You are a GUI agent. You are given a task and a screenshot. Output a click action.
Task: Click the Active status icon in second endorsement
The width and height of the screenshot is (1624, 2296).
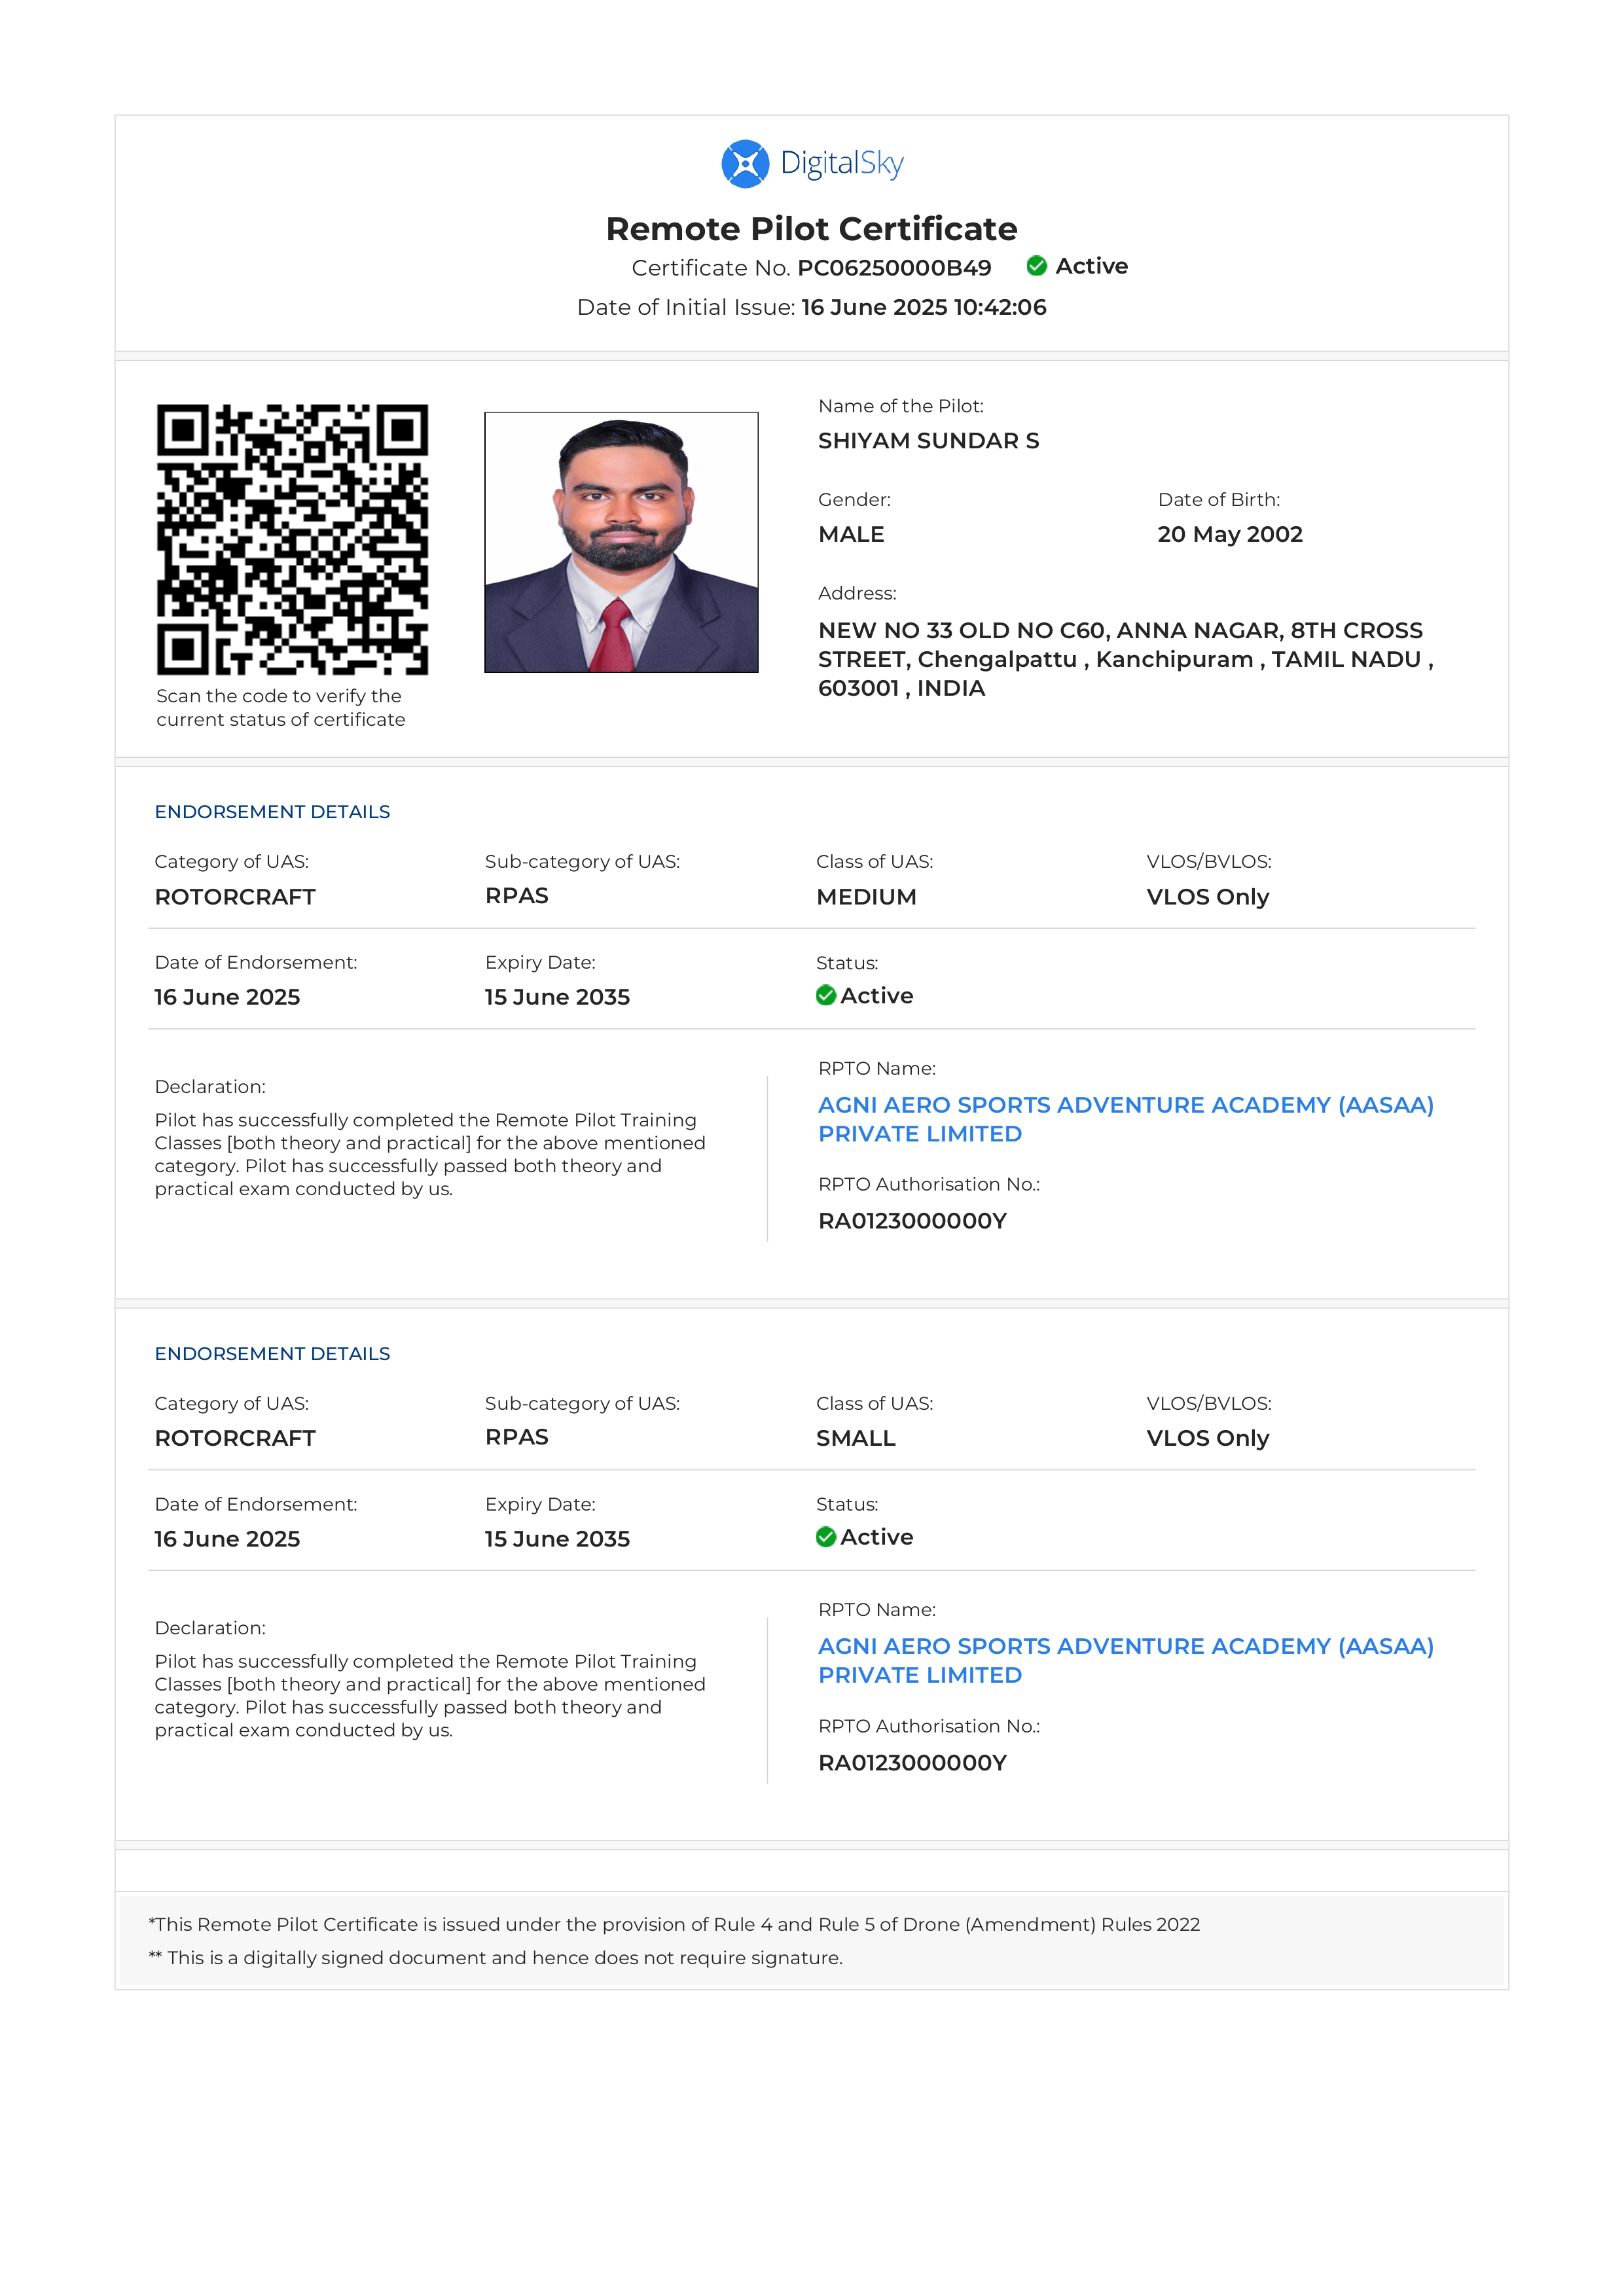(826, 1537)
